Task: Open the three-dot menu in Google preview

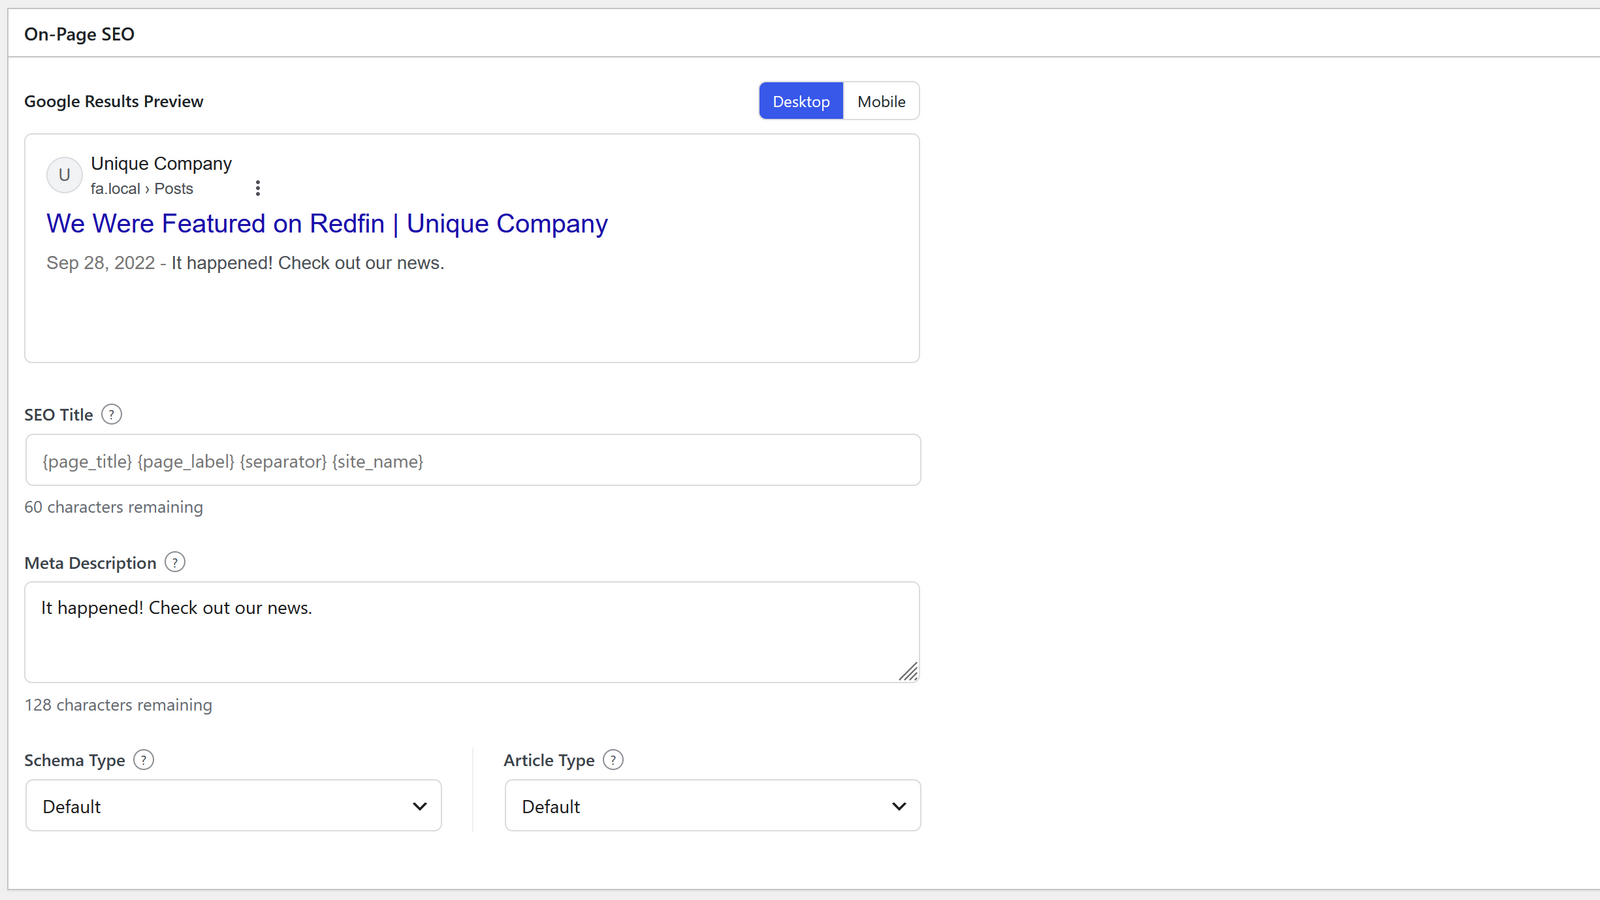Action: click(258, 188)
